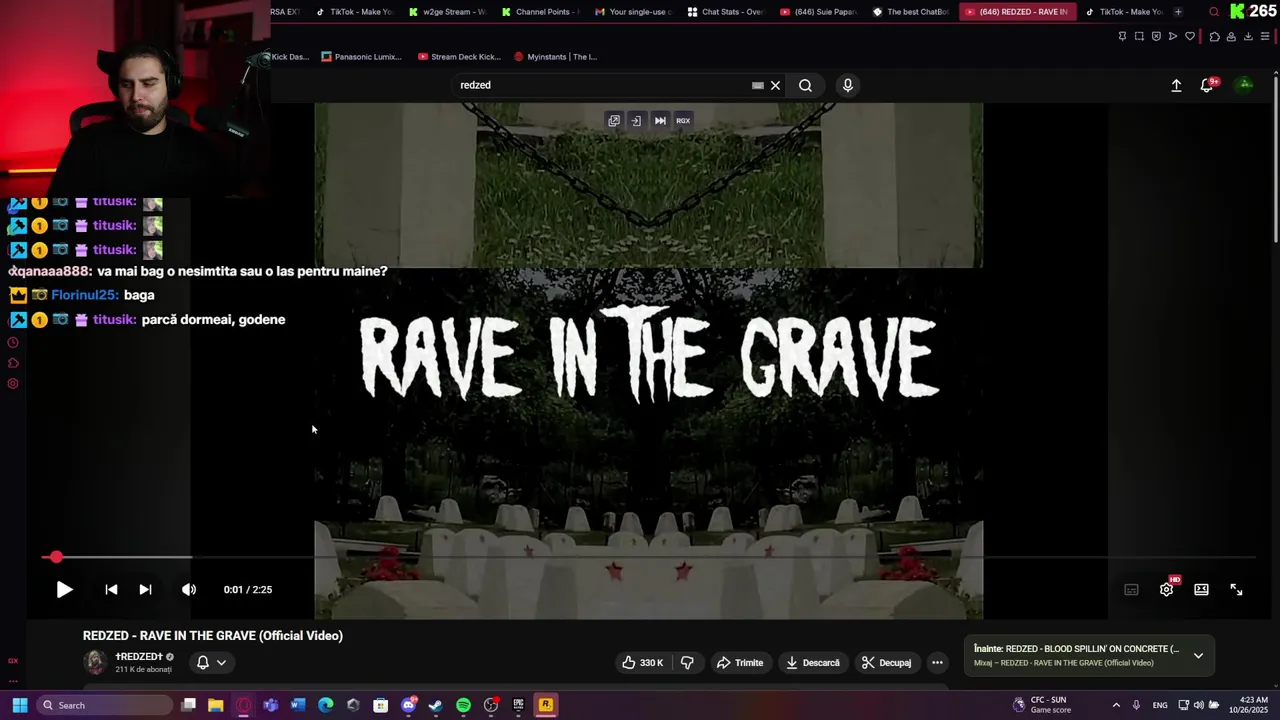This screenshot has height=720, width=1280.
Task: Click the taskbar Search box
Action: [105, 705]
